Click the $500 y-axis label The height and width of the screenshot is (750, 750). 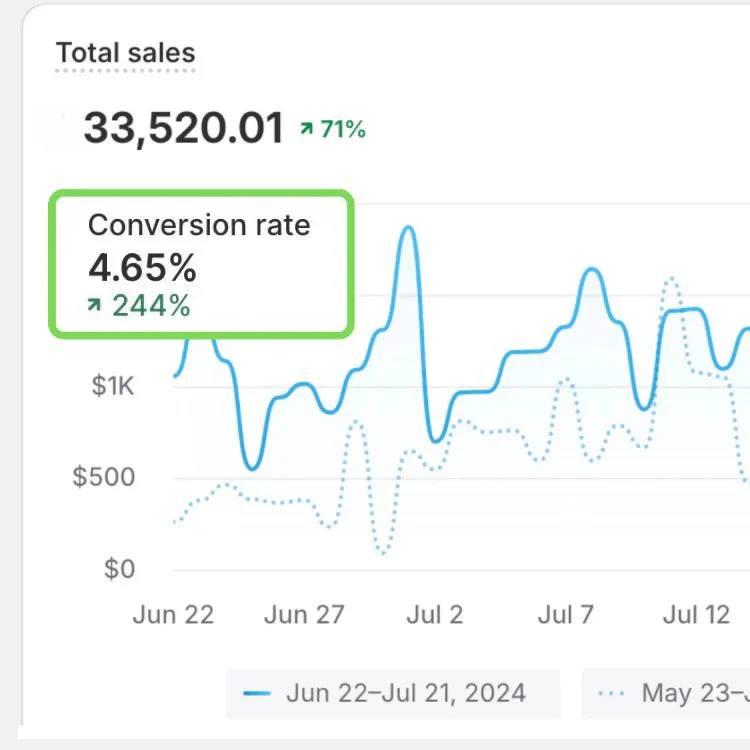104,477
